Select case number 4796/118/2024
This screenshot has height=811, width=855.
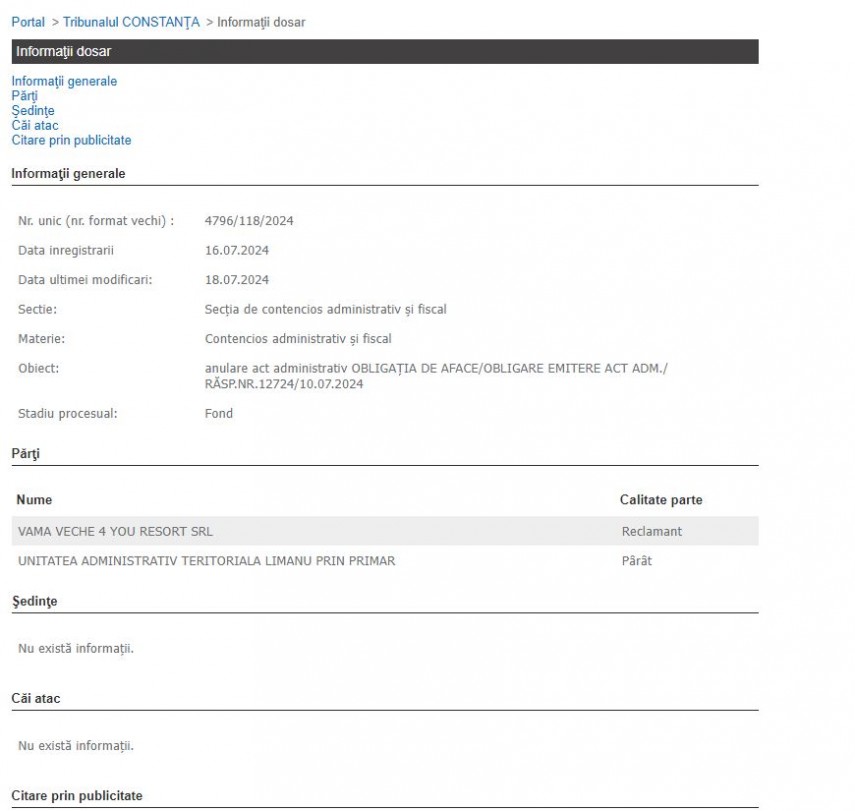pos(249,221)
